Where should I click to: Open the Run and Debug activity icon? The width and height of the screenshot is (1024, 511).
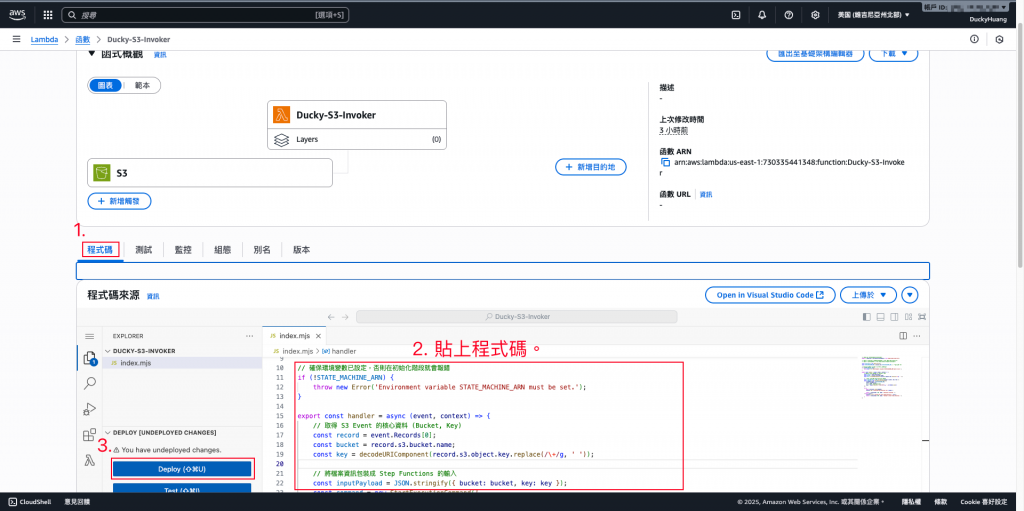89,409
